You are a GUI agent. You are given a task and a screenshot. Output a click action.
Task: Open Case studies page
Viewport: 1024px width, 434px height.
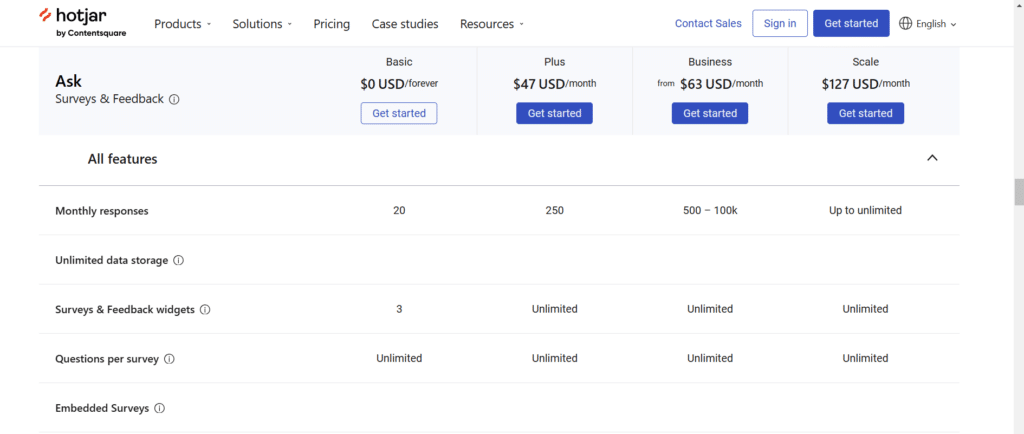[x=405, y=24]
